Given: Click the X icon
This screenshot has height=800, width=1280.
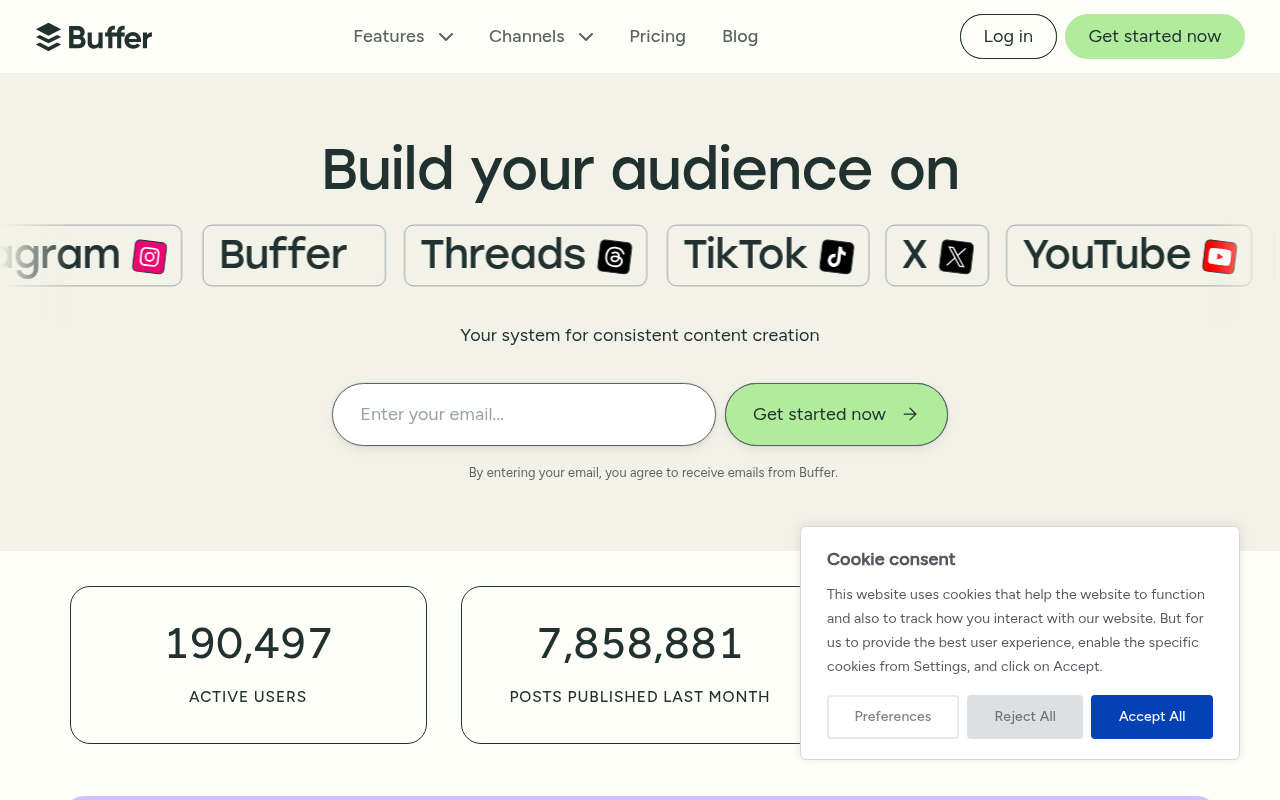Looking at the screenshot, I should click(957, 256).
